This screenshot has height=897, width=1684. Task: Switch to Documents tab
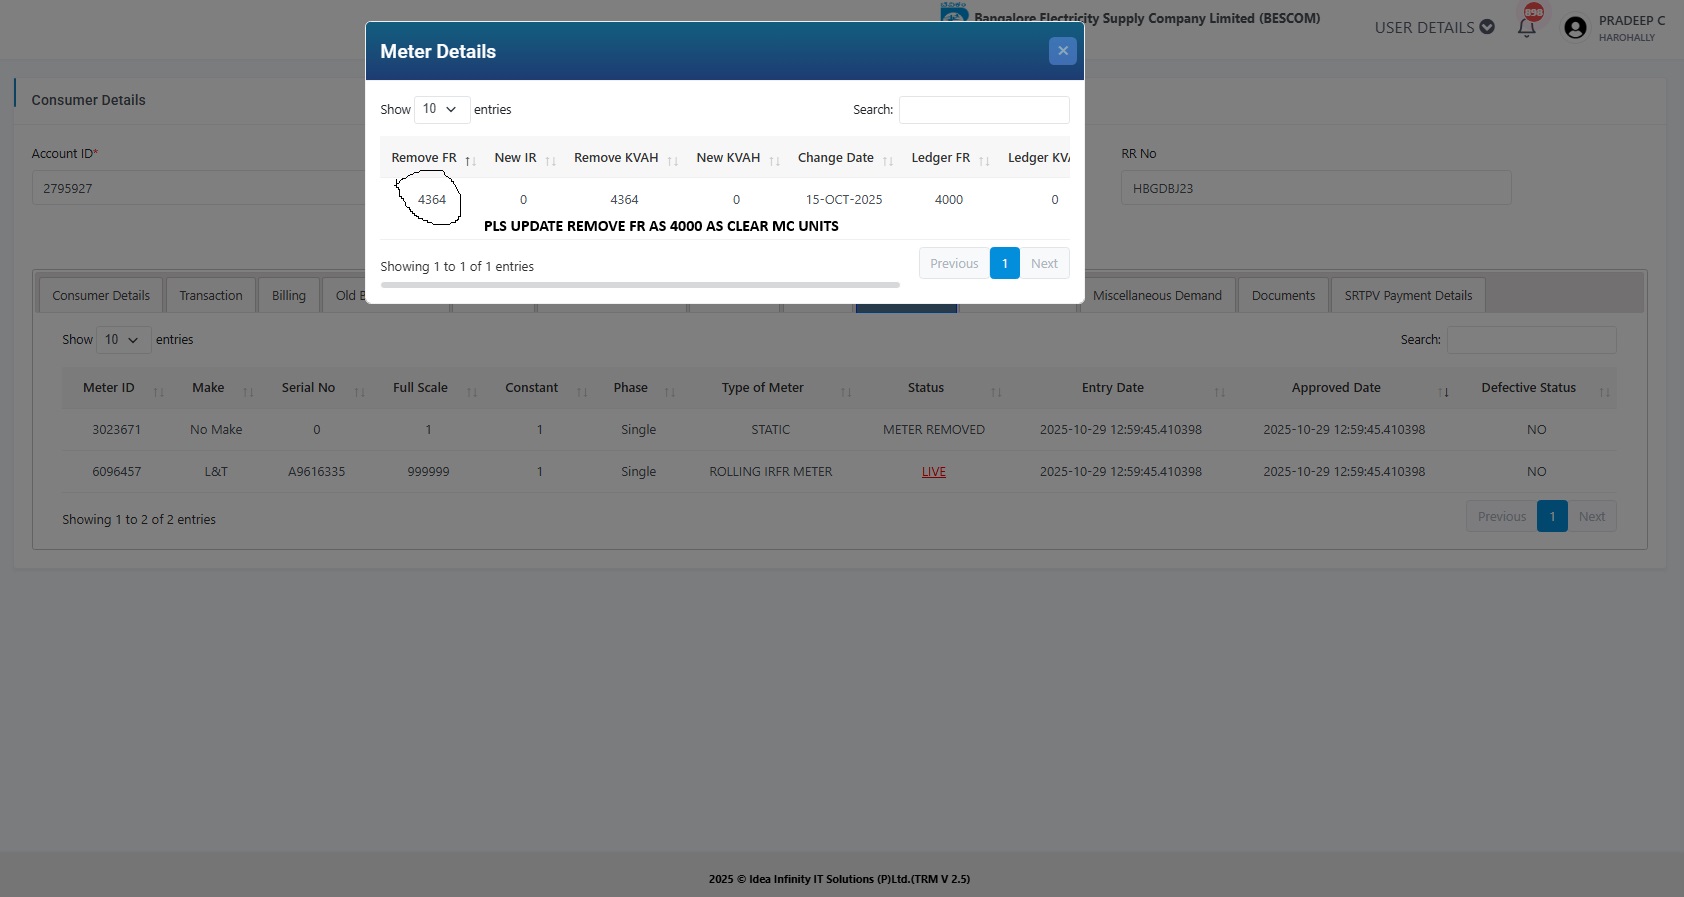1283,296
